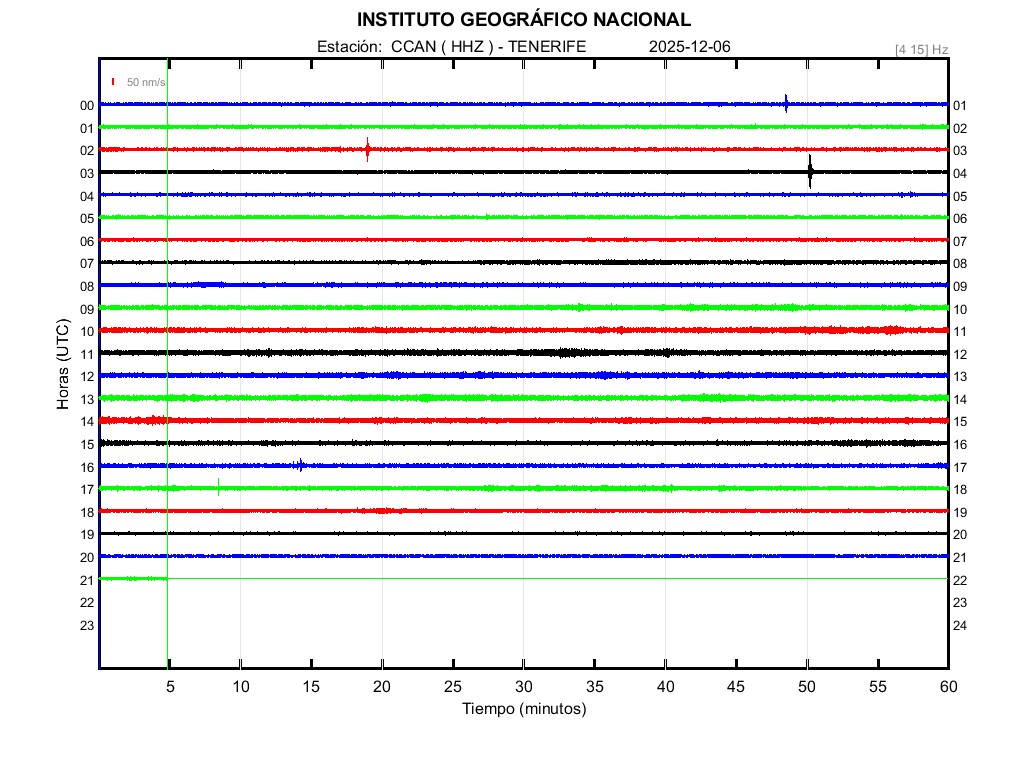Click the blue event on the 16 hour trace
The image size is (1024, 768).
click(300, 464)
